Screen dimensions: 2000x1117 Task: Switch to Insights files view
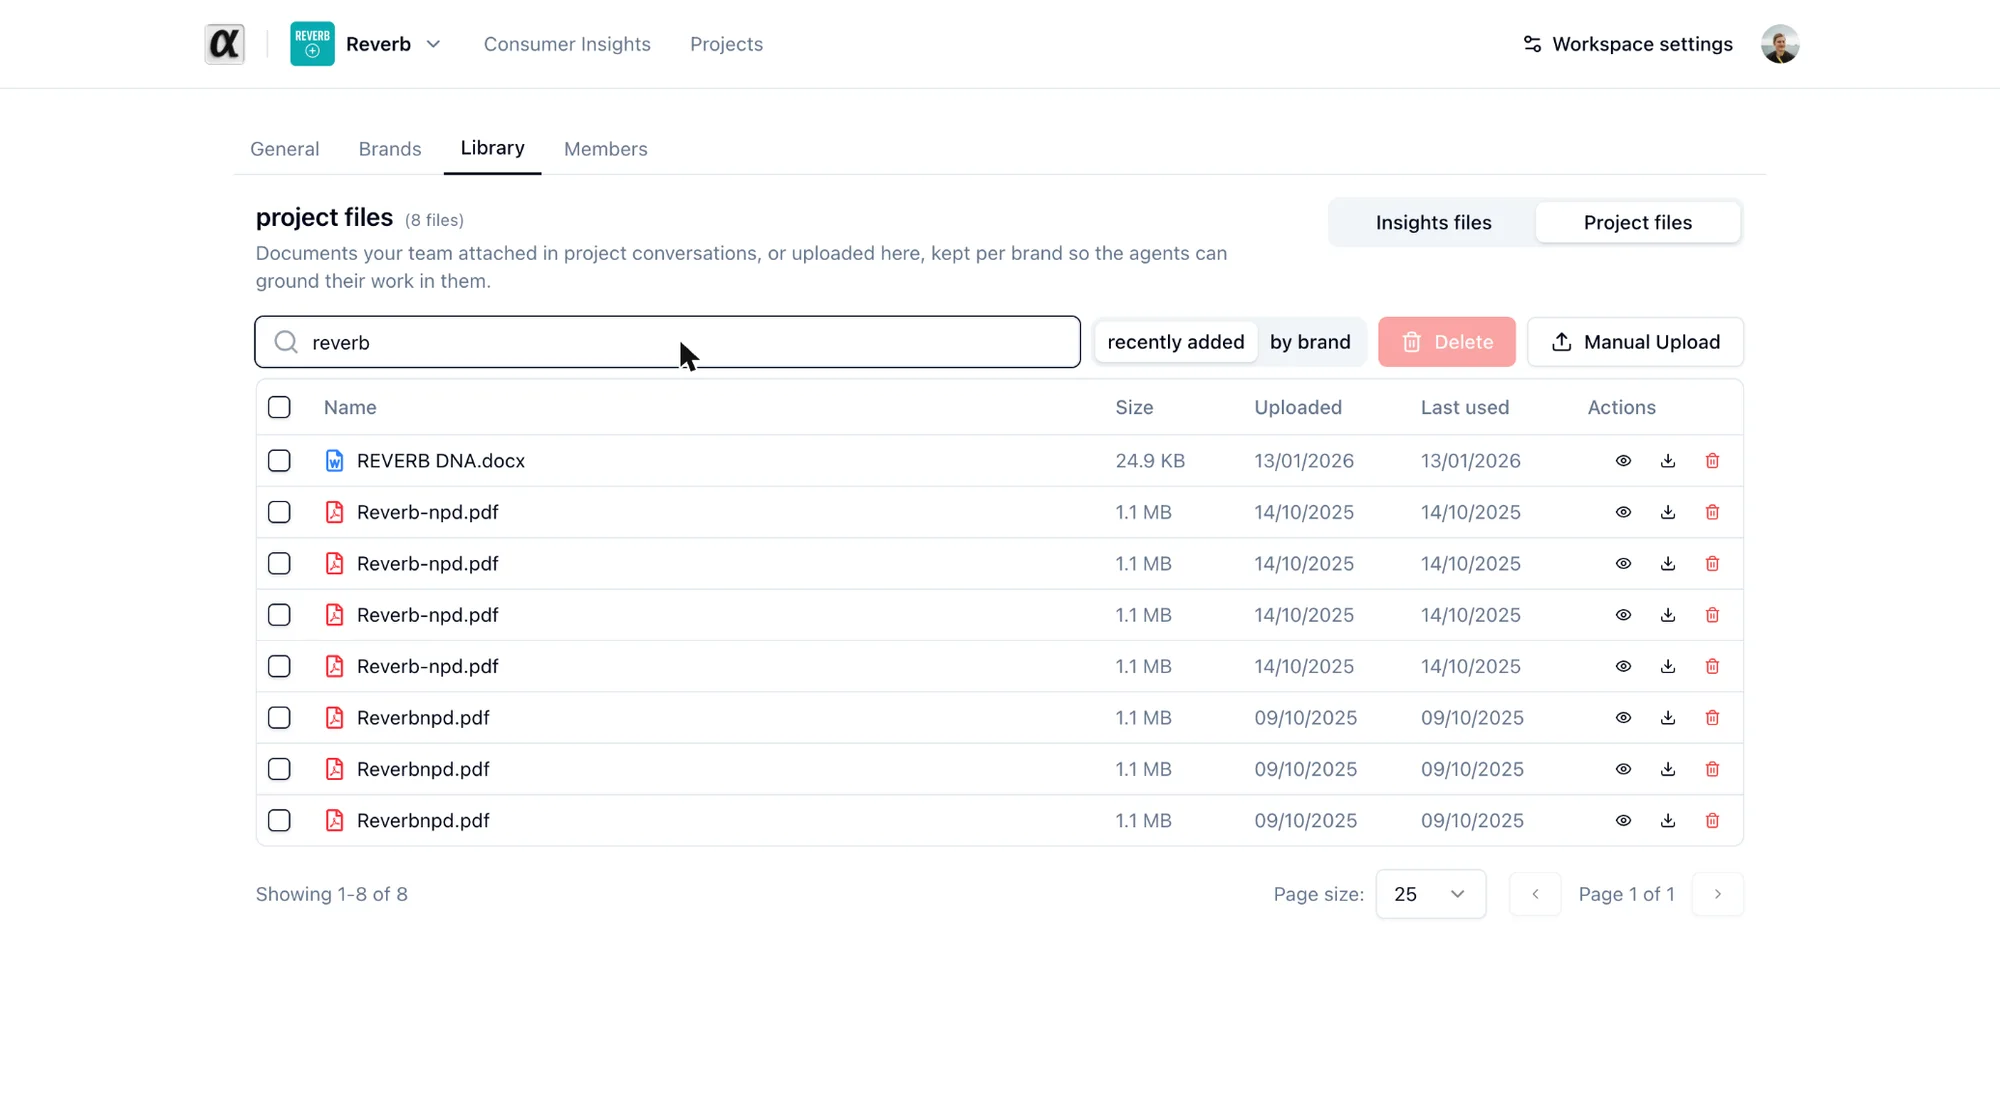(1433, 223)
